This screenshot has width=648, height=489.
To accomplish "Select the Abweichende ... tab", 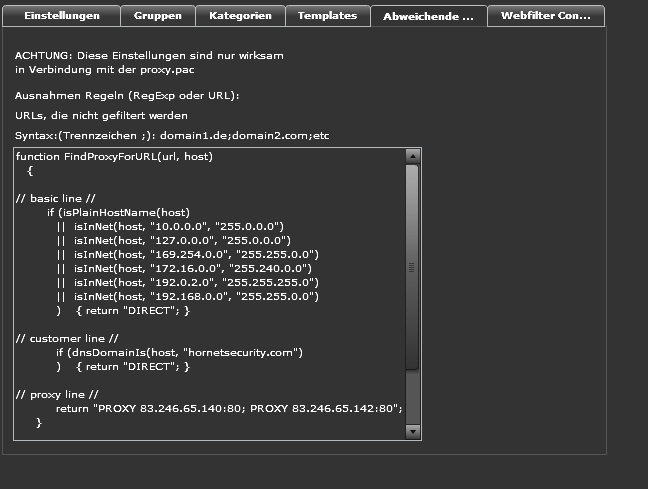I will point(429,16).
